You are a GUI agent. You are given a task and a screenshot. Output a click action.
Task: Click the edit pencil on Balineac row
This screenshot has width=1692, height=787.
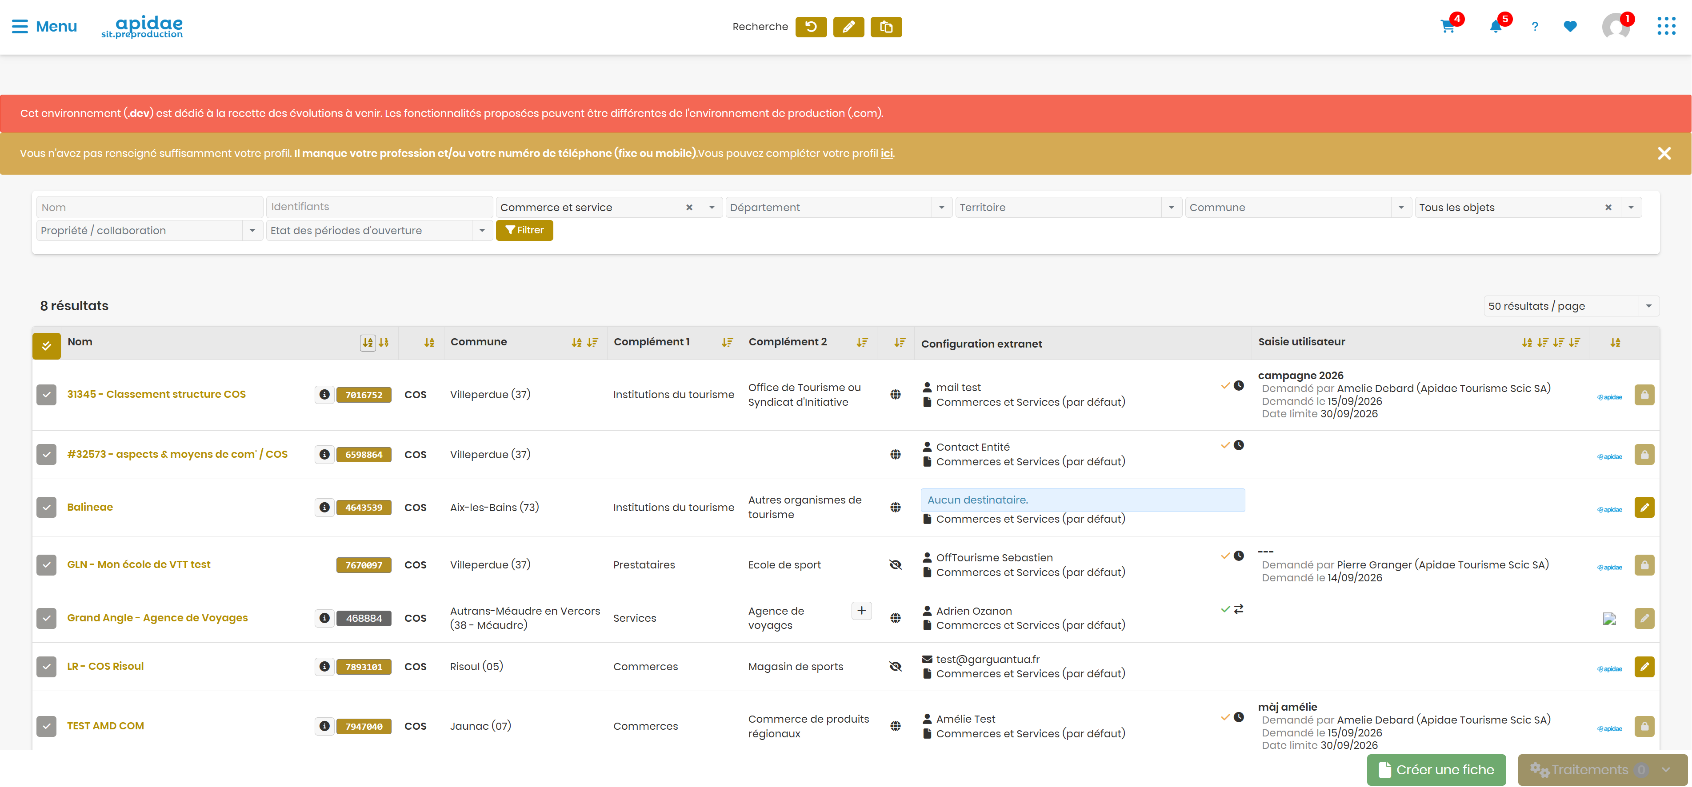point(1644,508)
